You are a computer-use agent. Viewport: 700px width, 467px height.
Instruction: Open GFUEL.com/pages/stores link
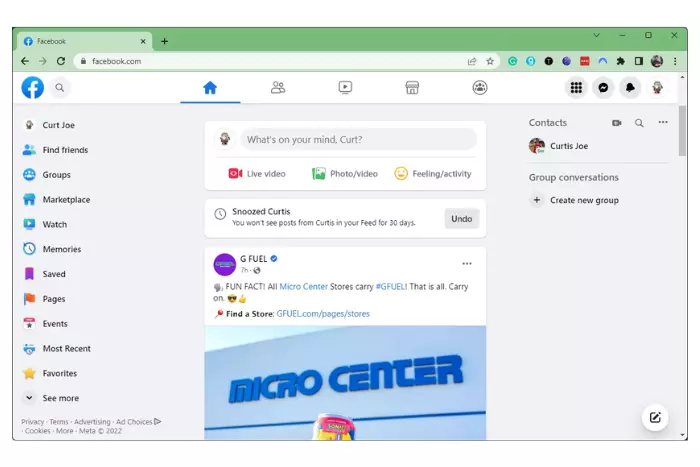tap(323, 314)
